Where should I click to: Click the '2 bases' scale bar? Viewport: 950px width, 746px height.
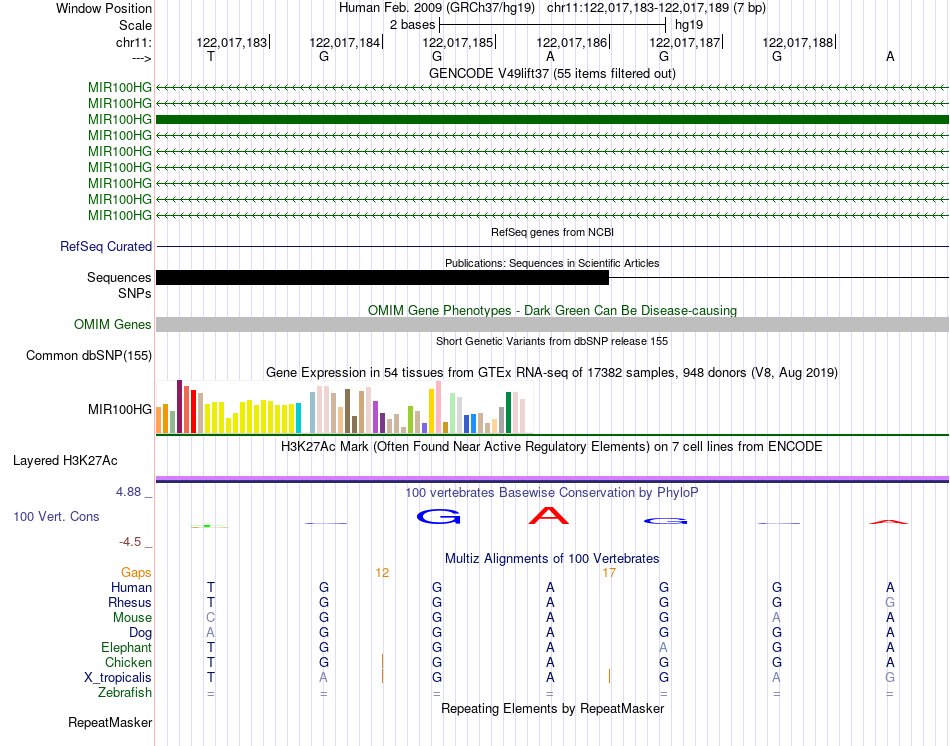[x=552, y=25]
